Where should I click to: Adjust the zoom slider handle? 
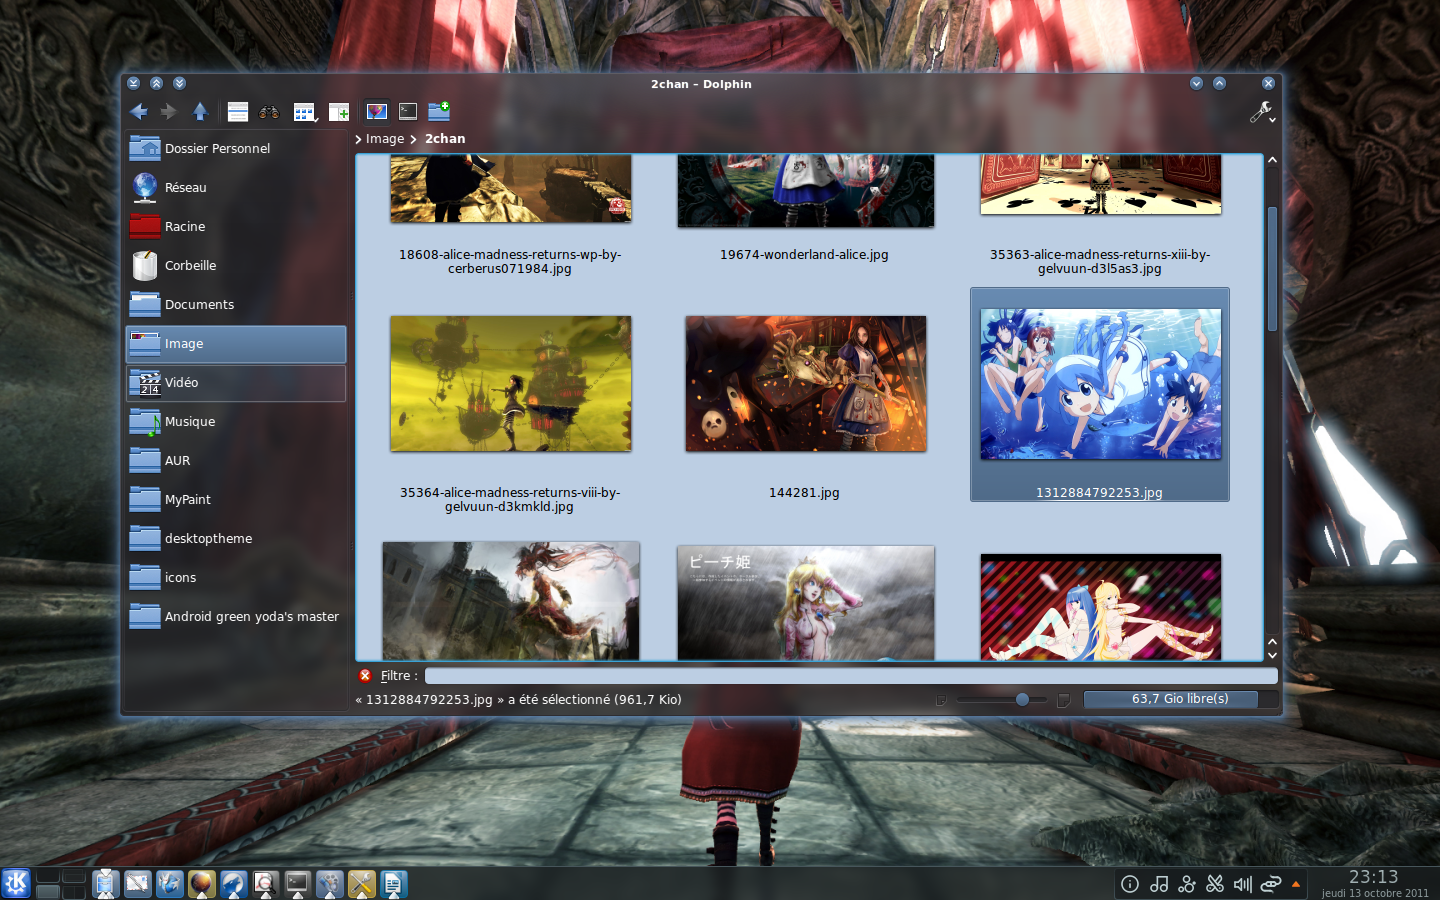point(1022,700)
